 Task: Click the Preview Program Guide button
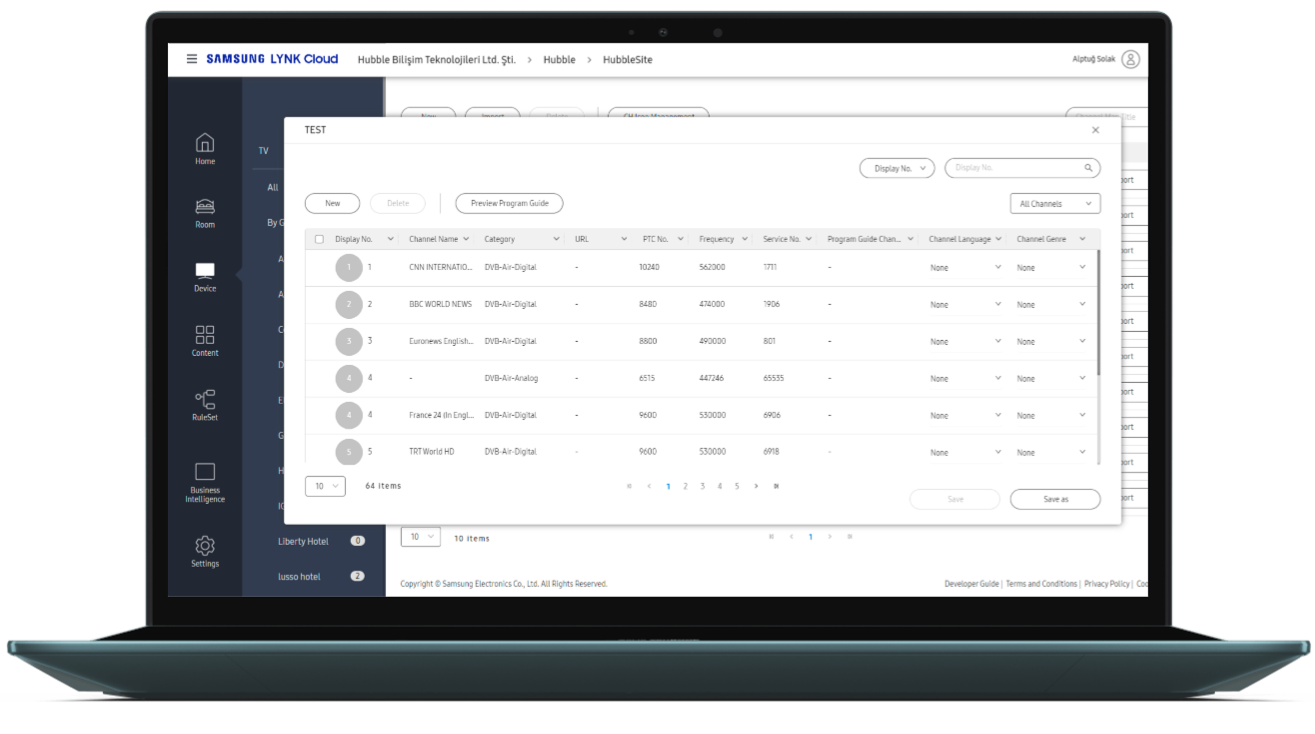click(509, 203)
